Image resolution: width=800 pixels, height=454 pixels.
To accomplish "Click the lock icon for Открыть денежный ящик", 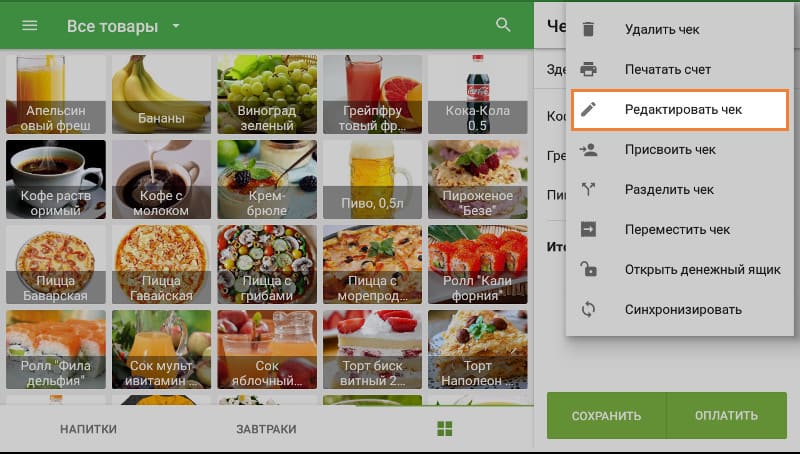I will [x=589, y=270].
